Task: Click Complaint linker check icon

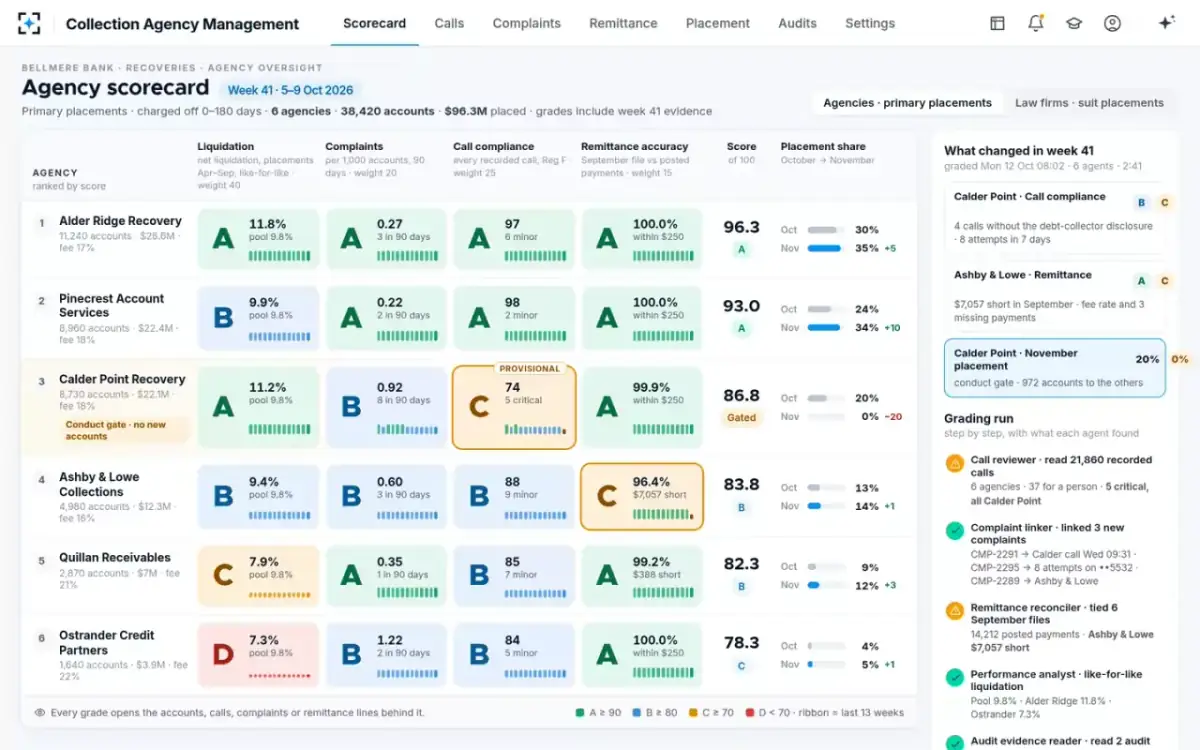Action: pos(954,530)
